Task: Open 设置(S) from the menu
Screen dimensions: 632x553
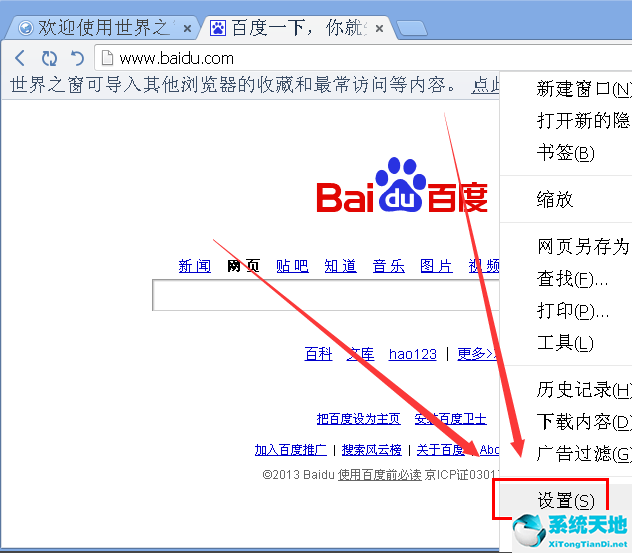Action: (x=566, y=501)
